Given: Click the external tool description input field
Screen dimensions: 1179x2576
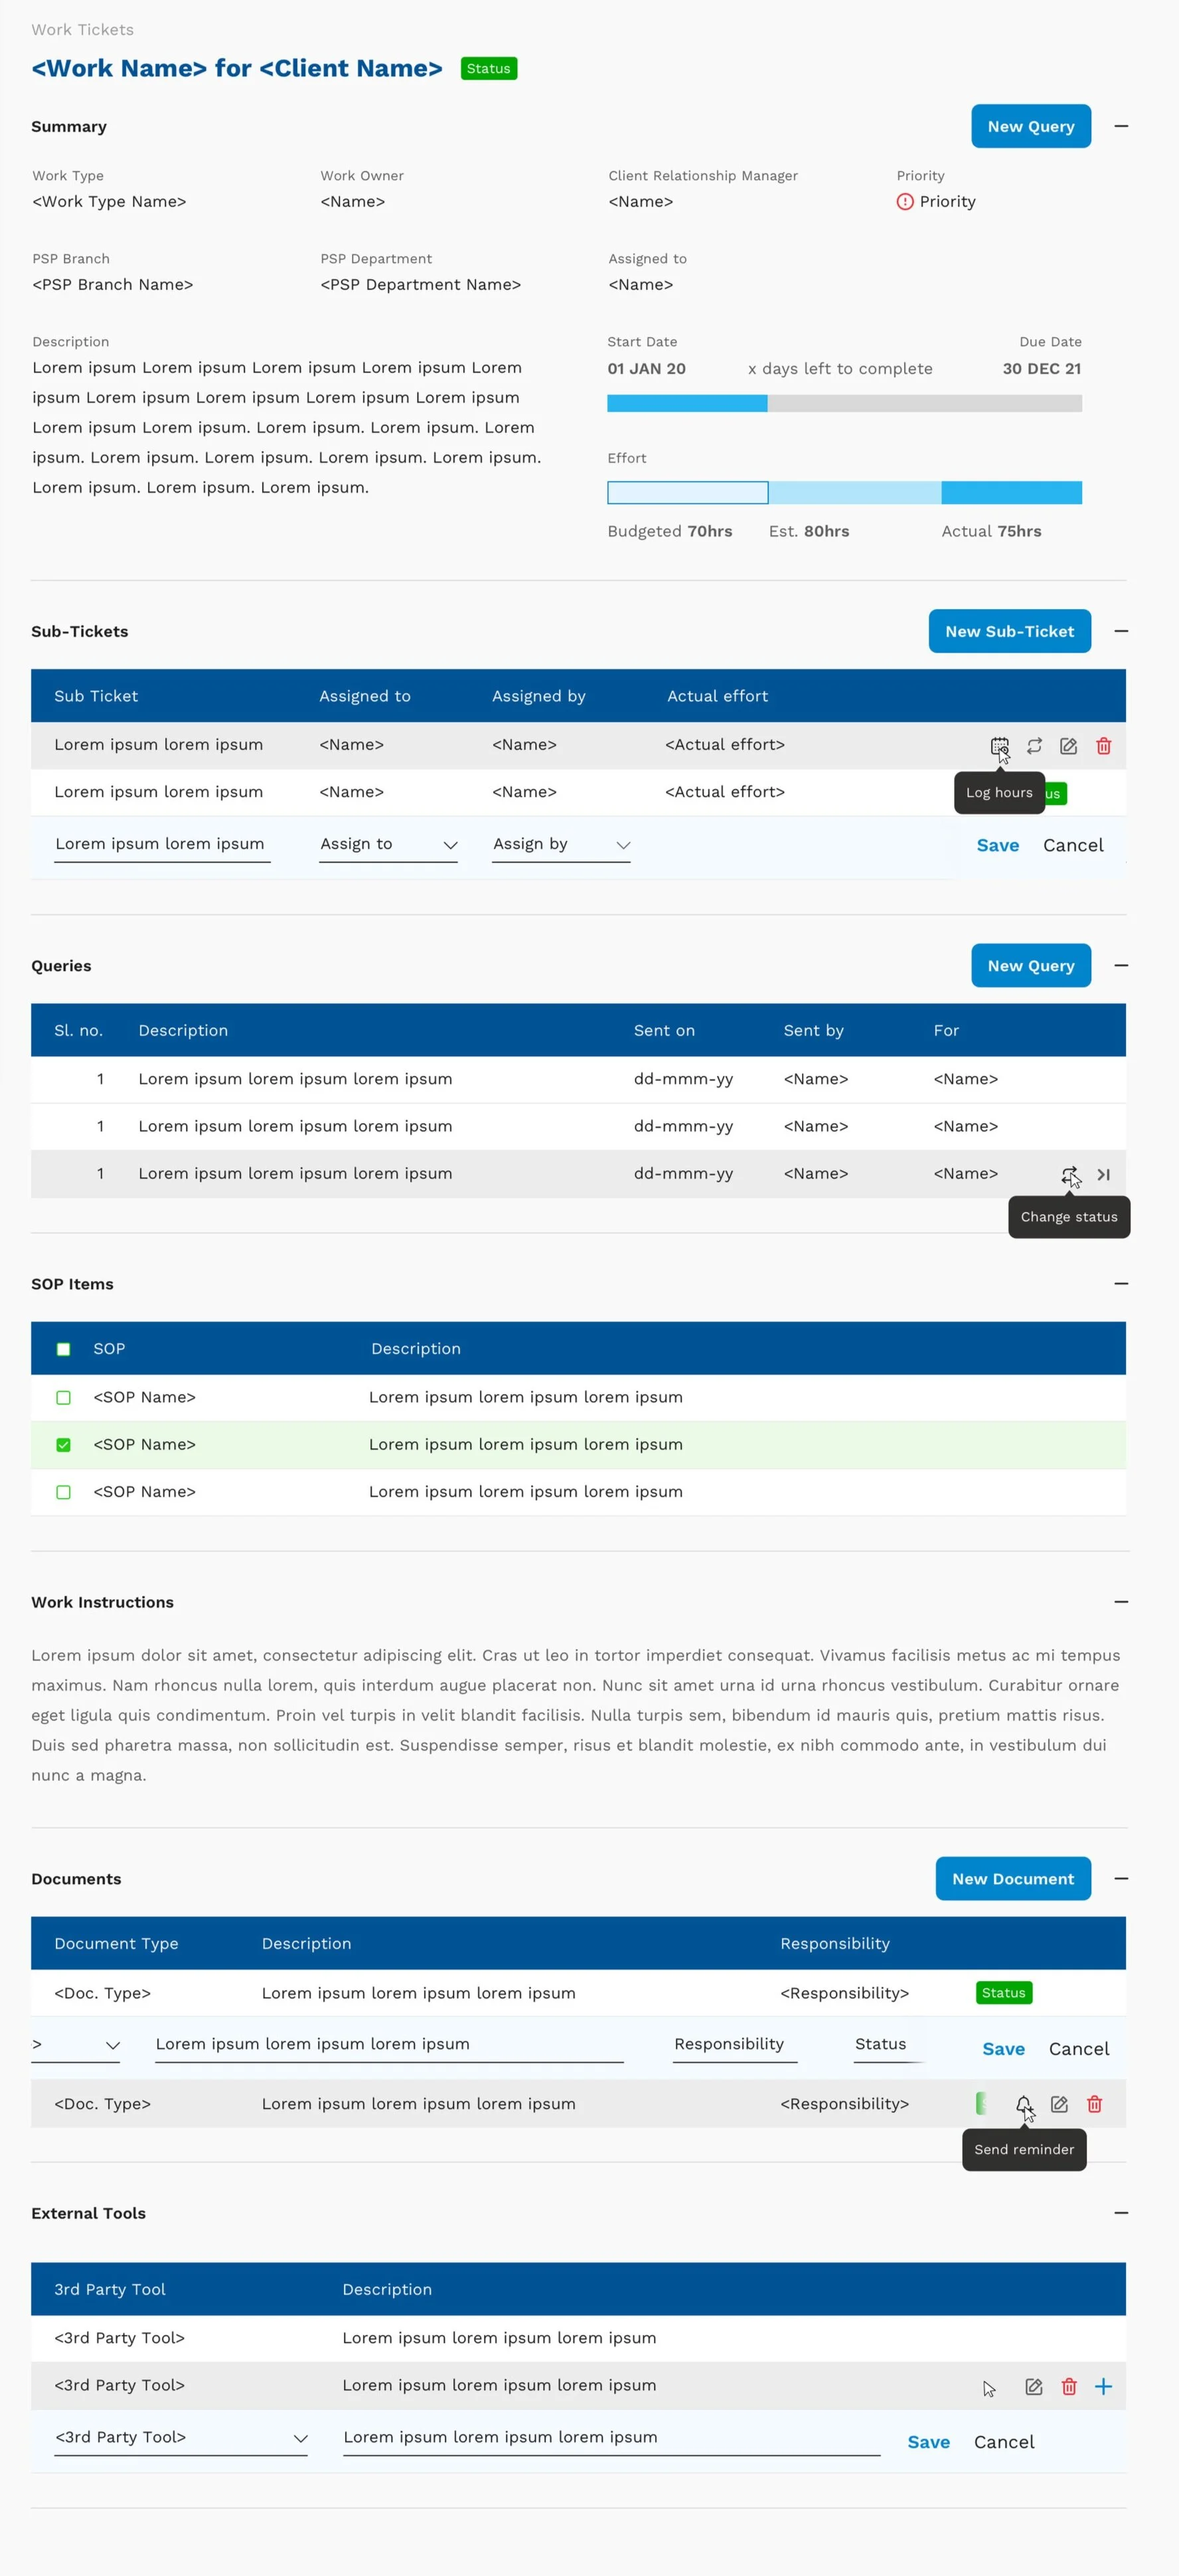Looking at the screenshot, I should click(611, 2438).
